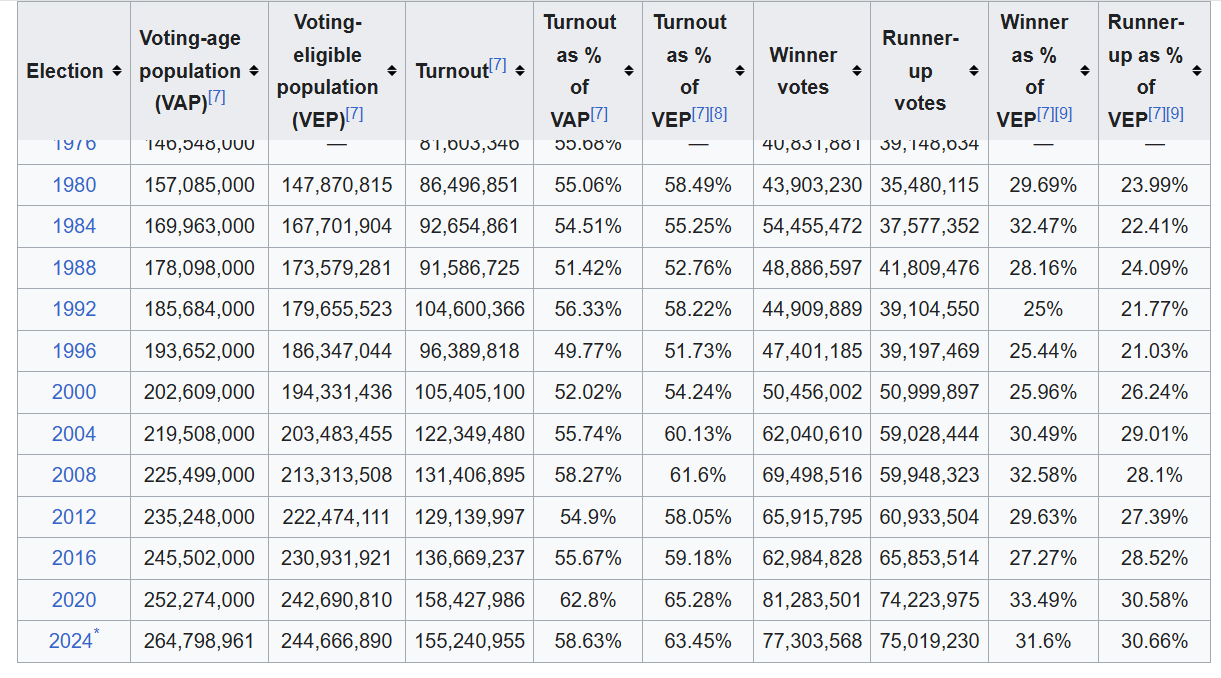Screen dimensions: 1221x678
Task: Open the 2000 election link
Action: click(x=74, y=392)
